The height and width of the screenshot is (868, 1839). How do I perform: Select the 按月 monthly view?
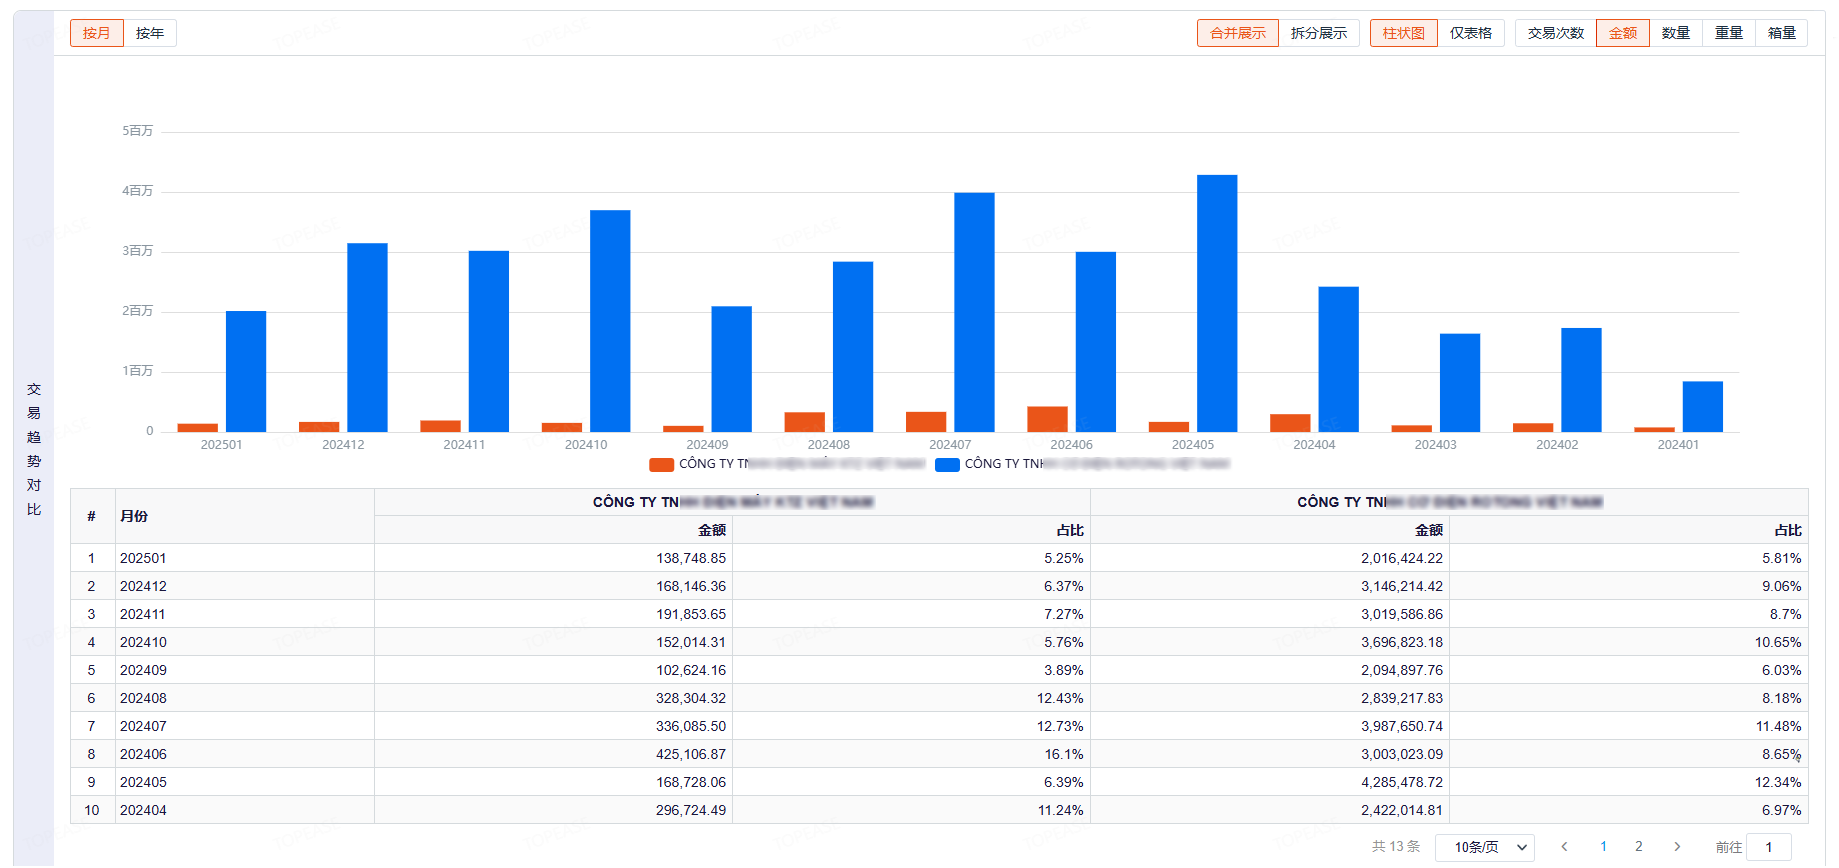click(97, 33)
